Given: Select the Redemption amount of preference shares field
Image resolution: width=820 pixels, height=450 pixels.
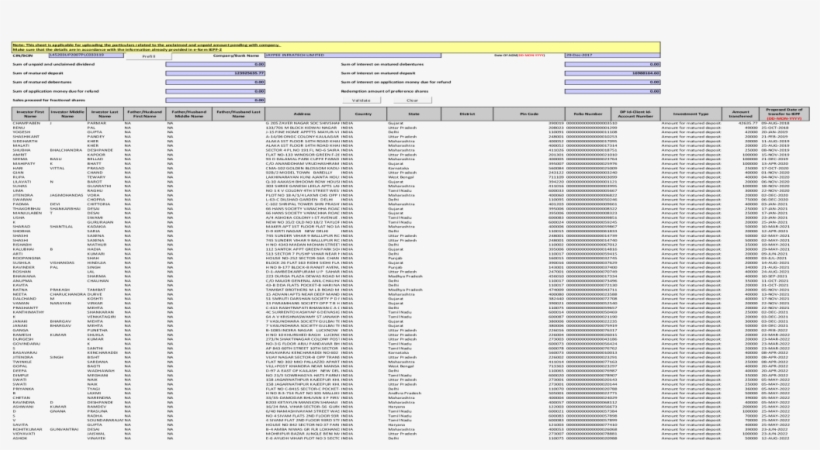Looking at the screenshot, I should click(612, 91).
